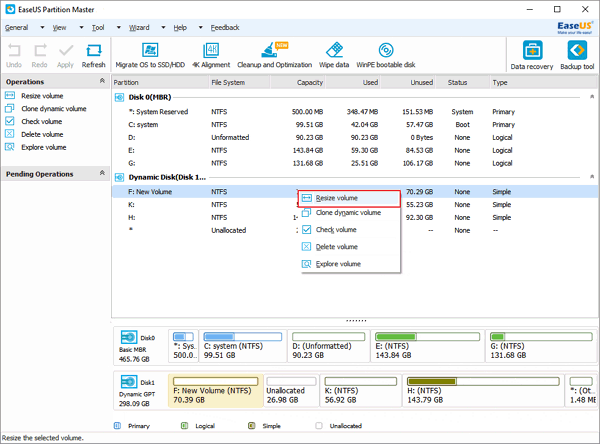
Task: Open the View menu
Action: tap(59, 28)
